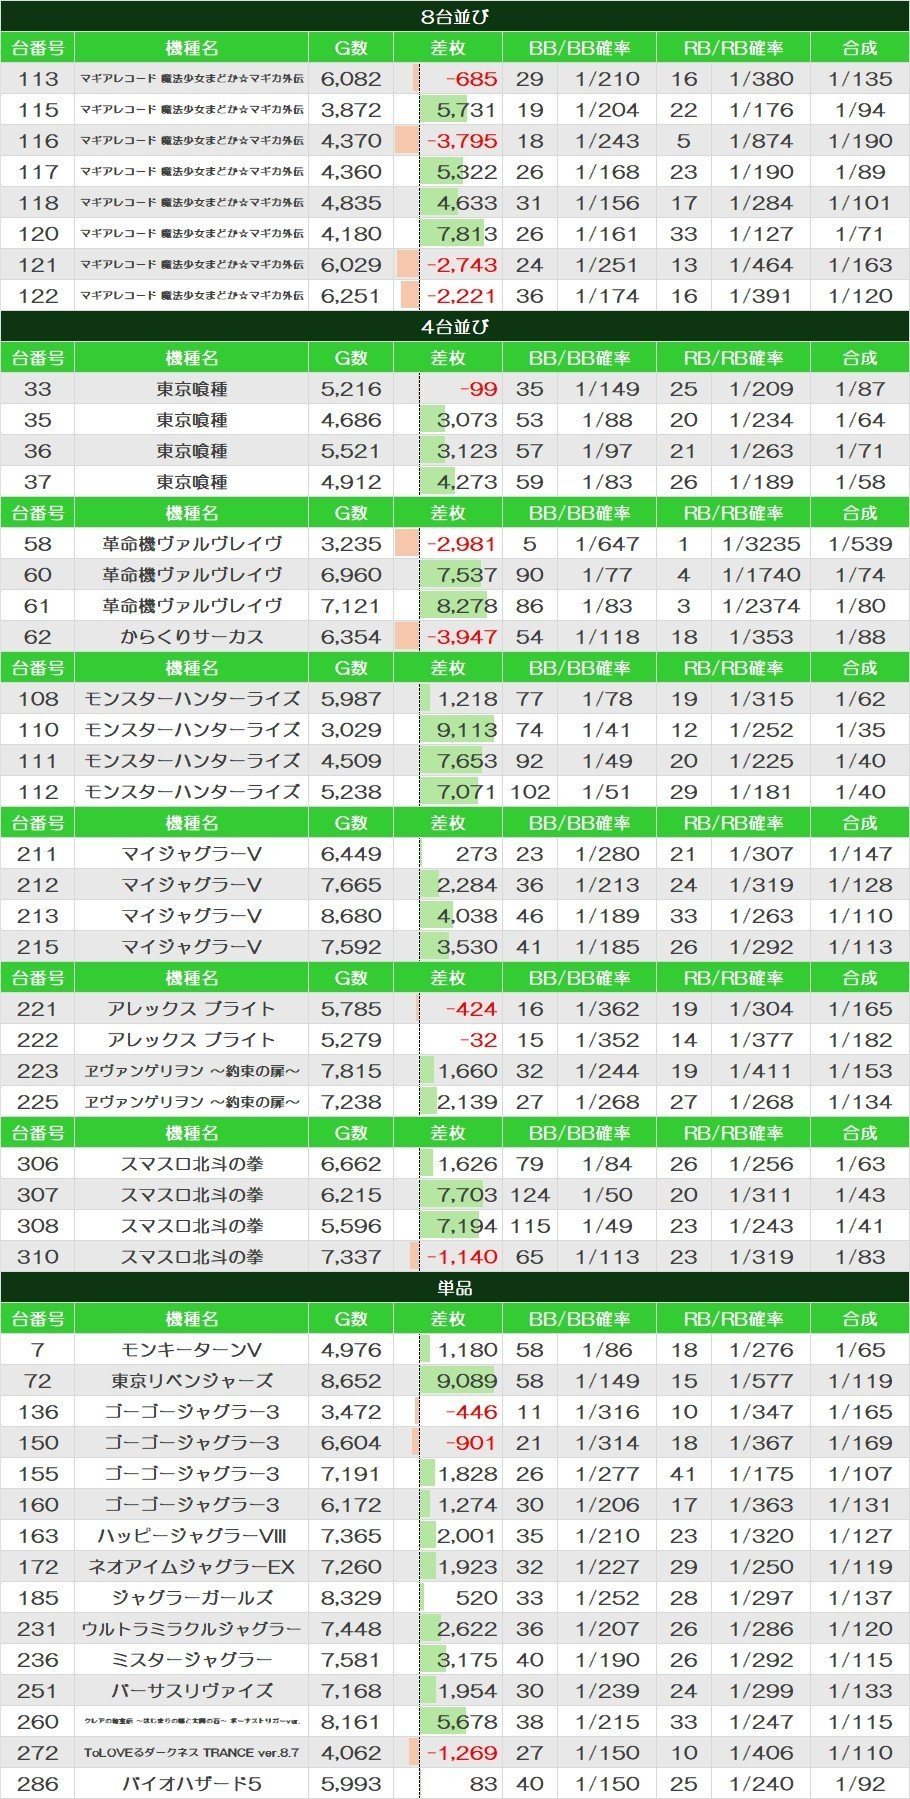Image resolution: width=910 pixels, height=1799 pixels.
Task: Click 革命機ヴァルヴレイヴ in row 58
Action: pos(192,544)
